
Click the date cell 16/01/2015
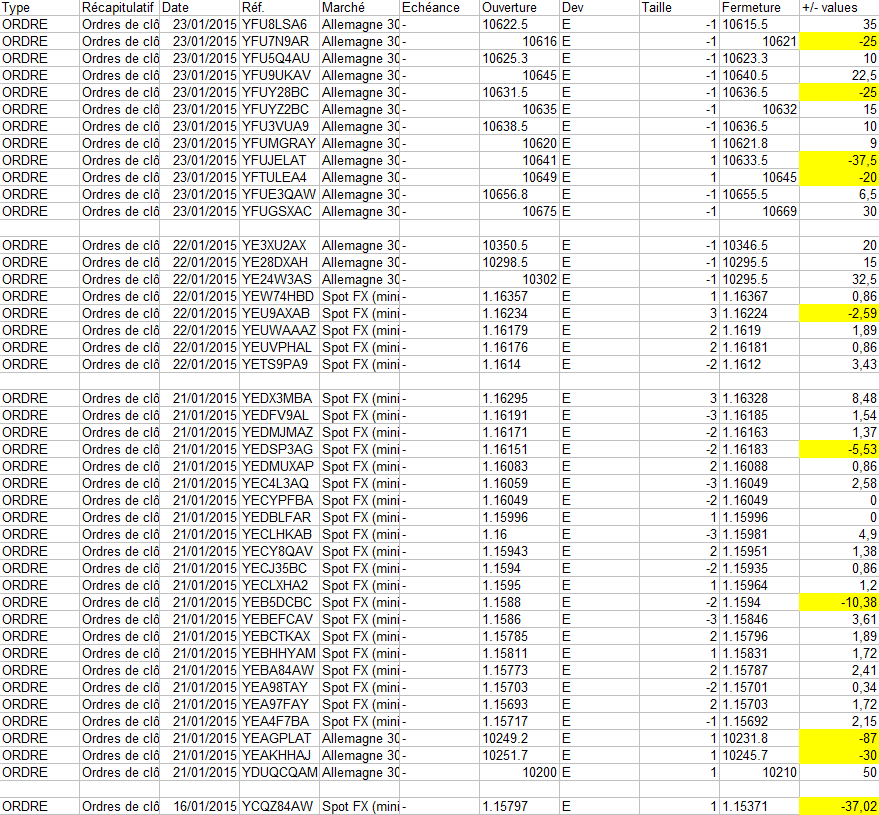200,807
